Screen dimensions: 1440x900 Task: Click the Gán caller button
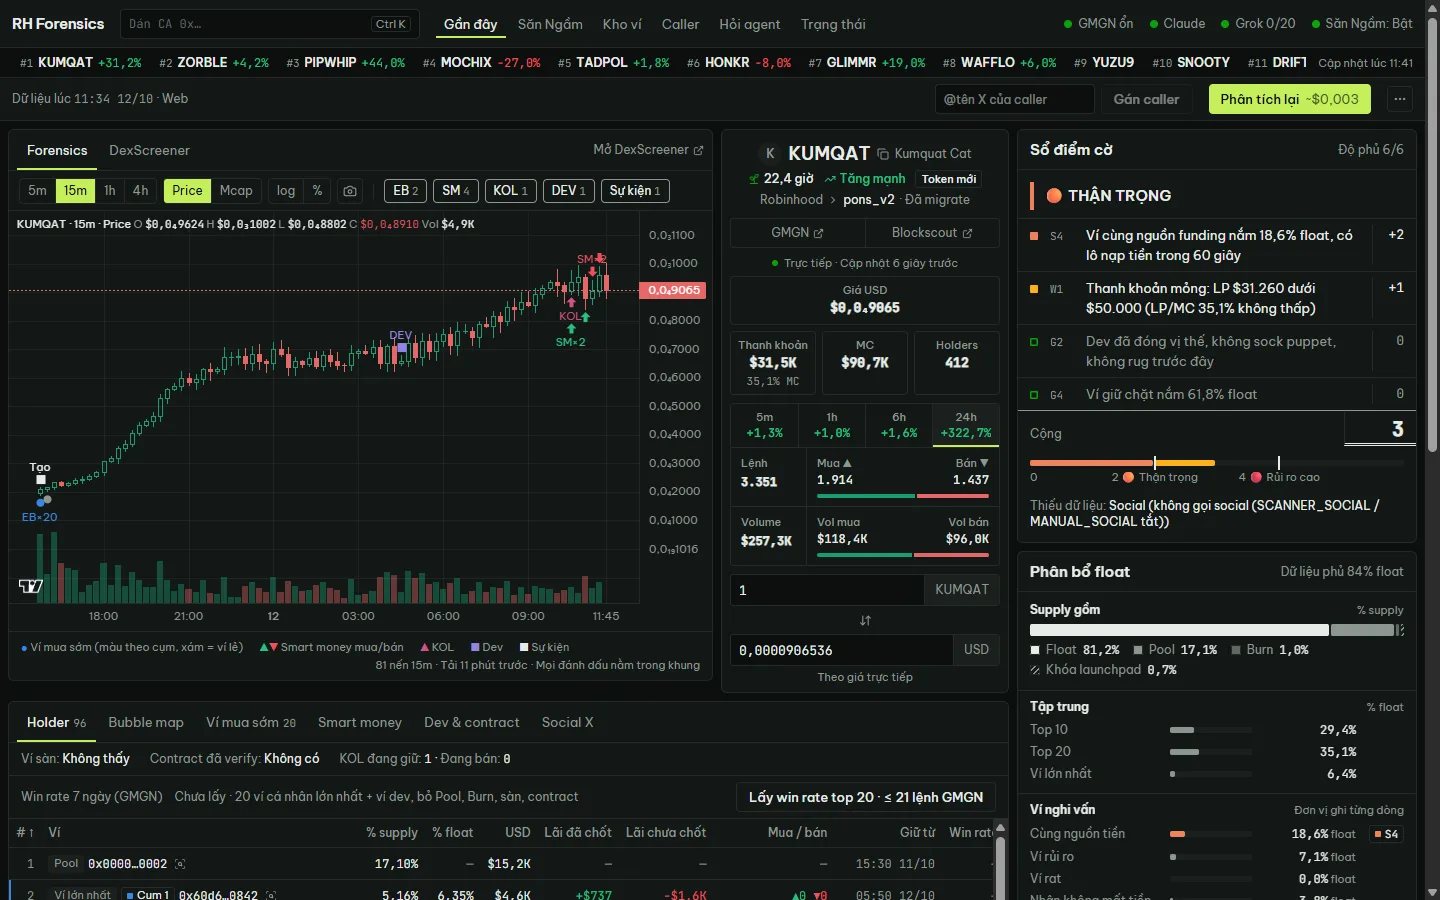click(x=1146, y=99)
